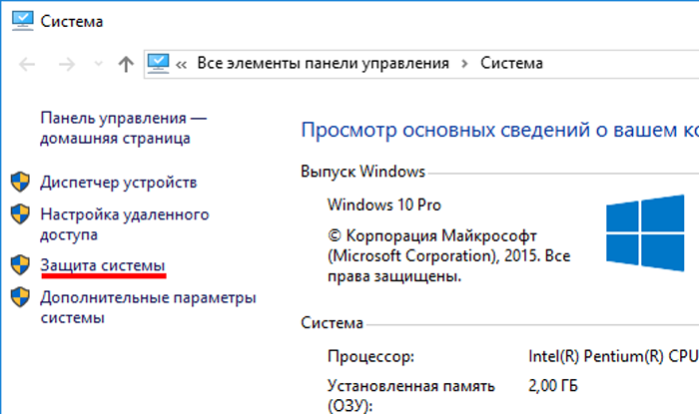Click the computer icon in address bar
The image size is (699, 414).
click(x=158, y=64)
